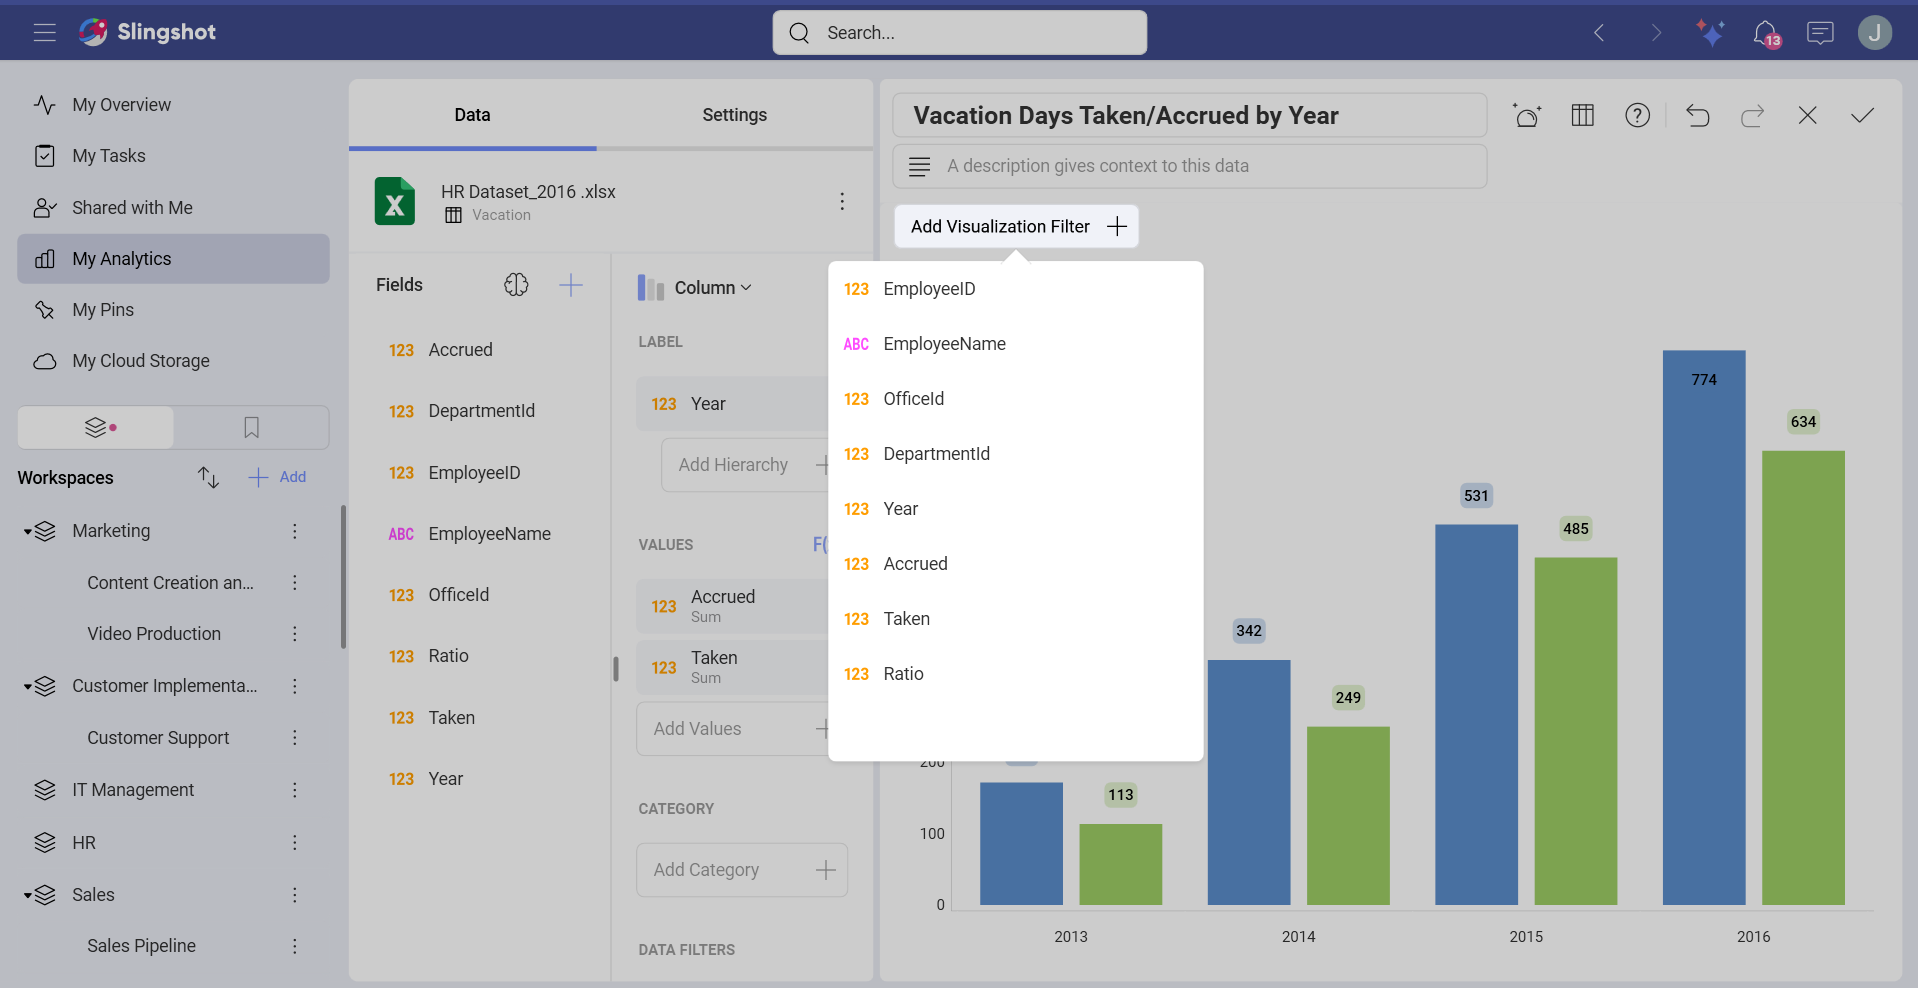This screenshot has height=988, width=1918.
Task: Switch to the bookmarks tab
Action: (x=251, y=428)
